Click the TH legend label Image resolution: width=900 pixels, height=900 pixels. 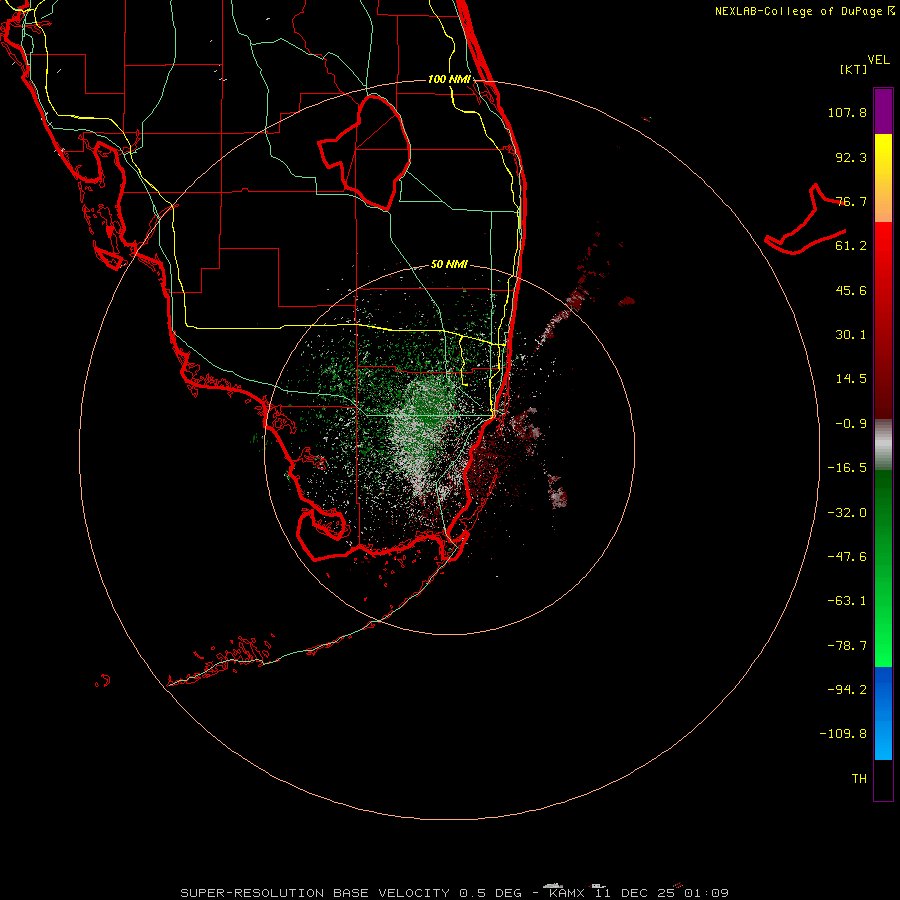pyautogui.click(x=859, y=779)
